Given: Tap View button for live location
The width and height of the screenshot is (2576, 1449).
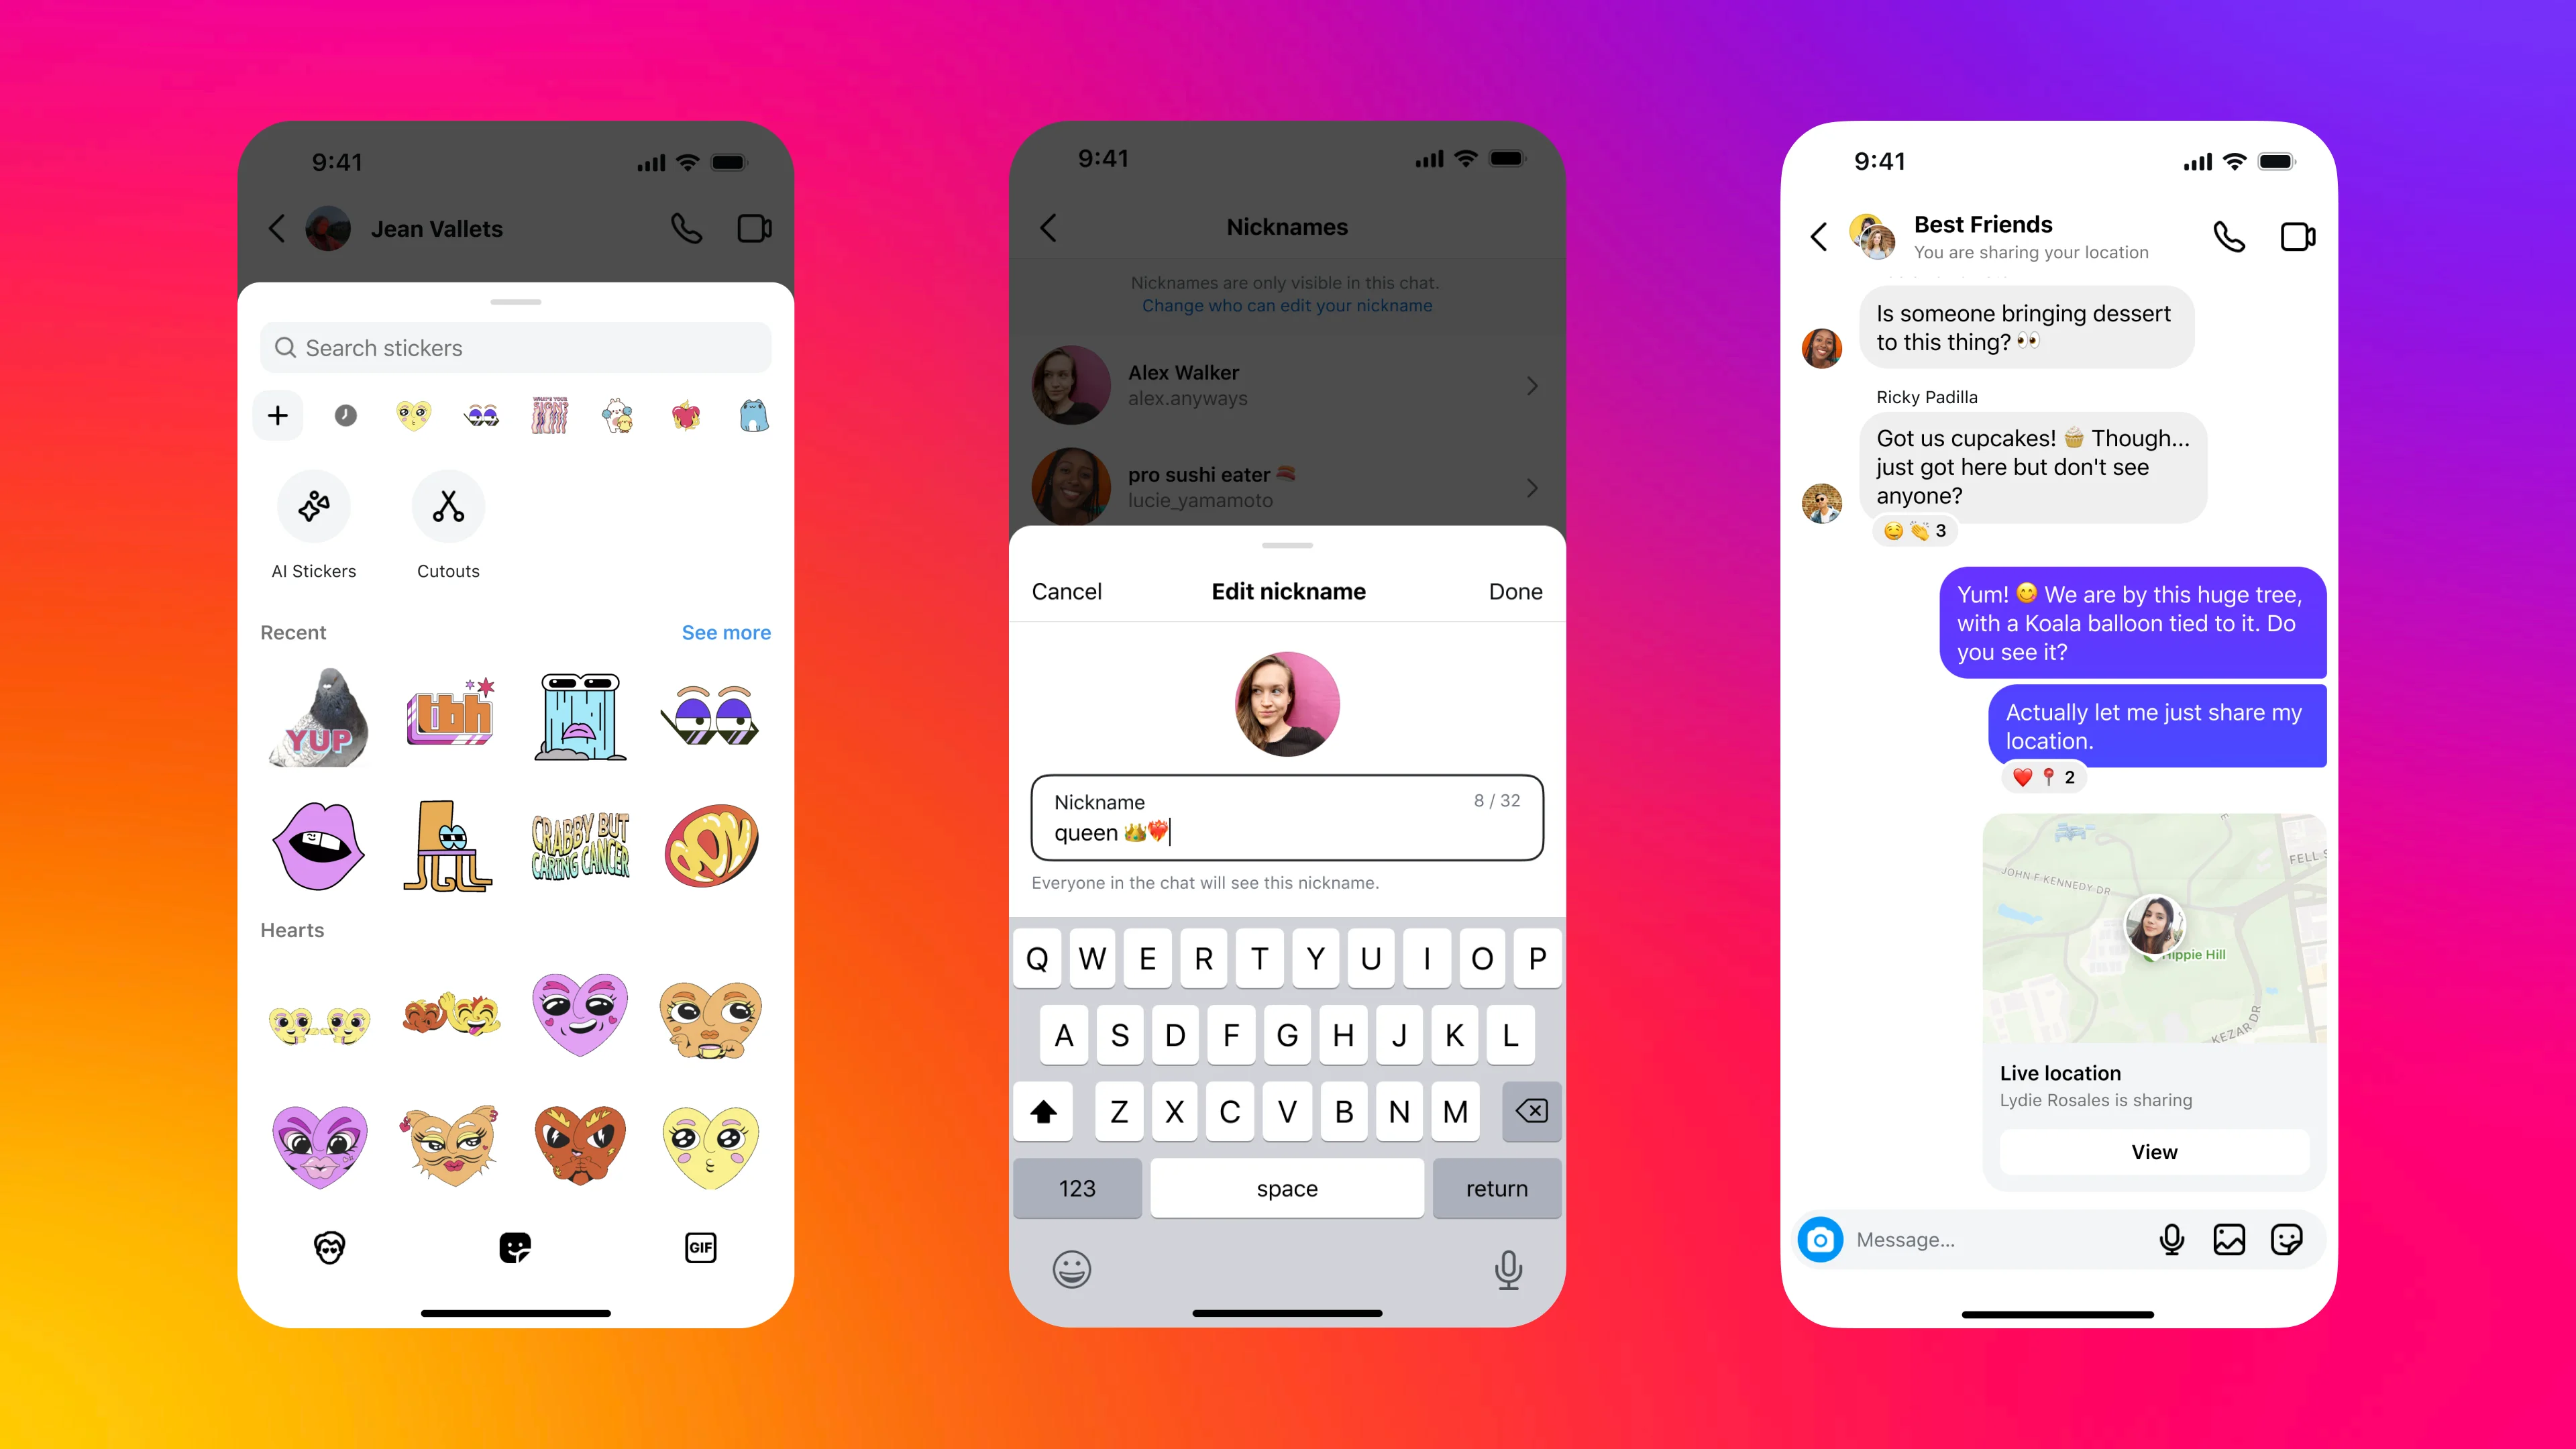Looking at the screenshot, I should (2153, 1152).
